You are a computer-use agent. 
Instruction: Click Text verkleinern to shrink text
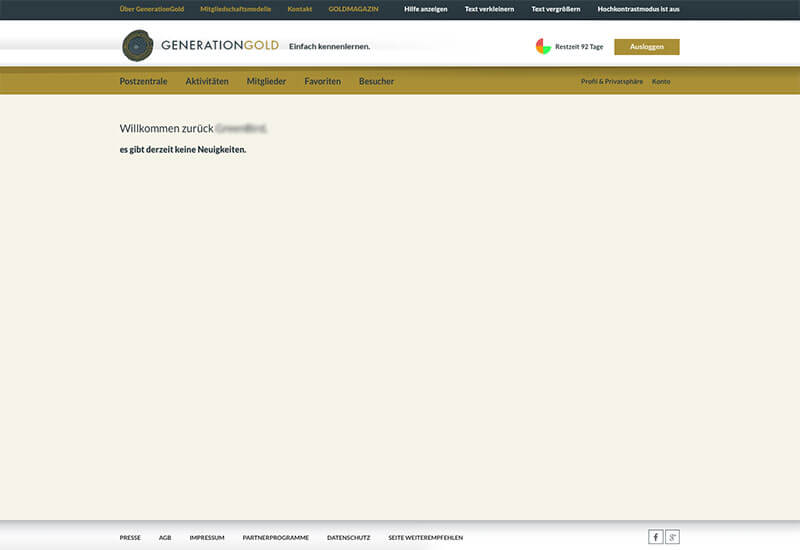(489, 9)
